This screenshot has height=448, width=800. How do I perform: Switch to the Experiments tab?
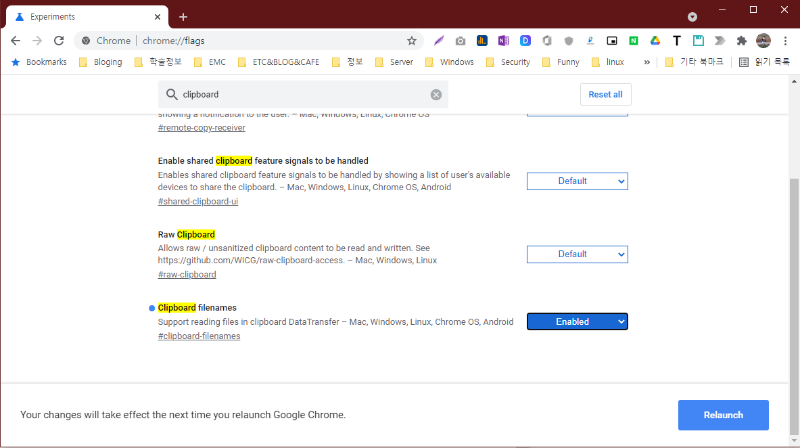pyautogui.click(x=80, y=17)
